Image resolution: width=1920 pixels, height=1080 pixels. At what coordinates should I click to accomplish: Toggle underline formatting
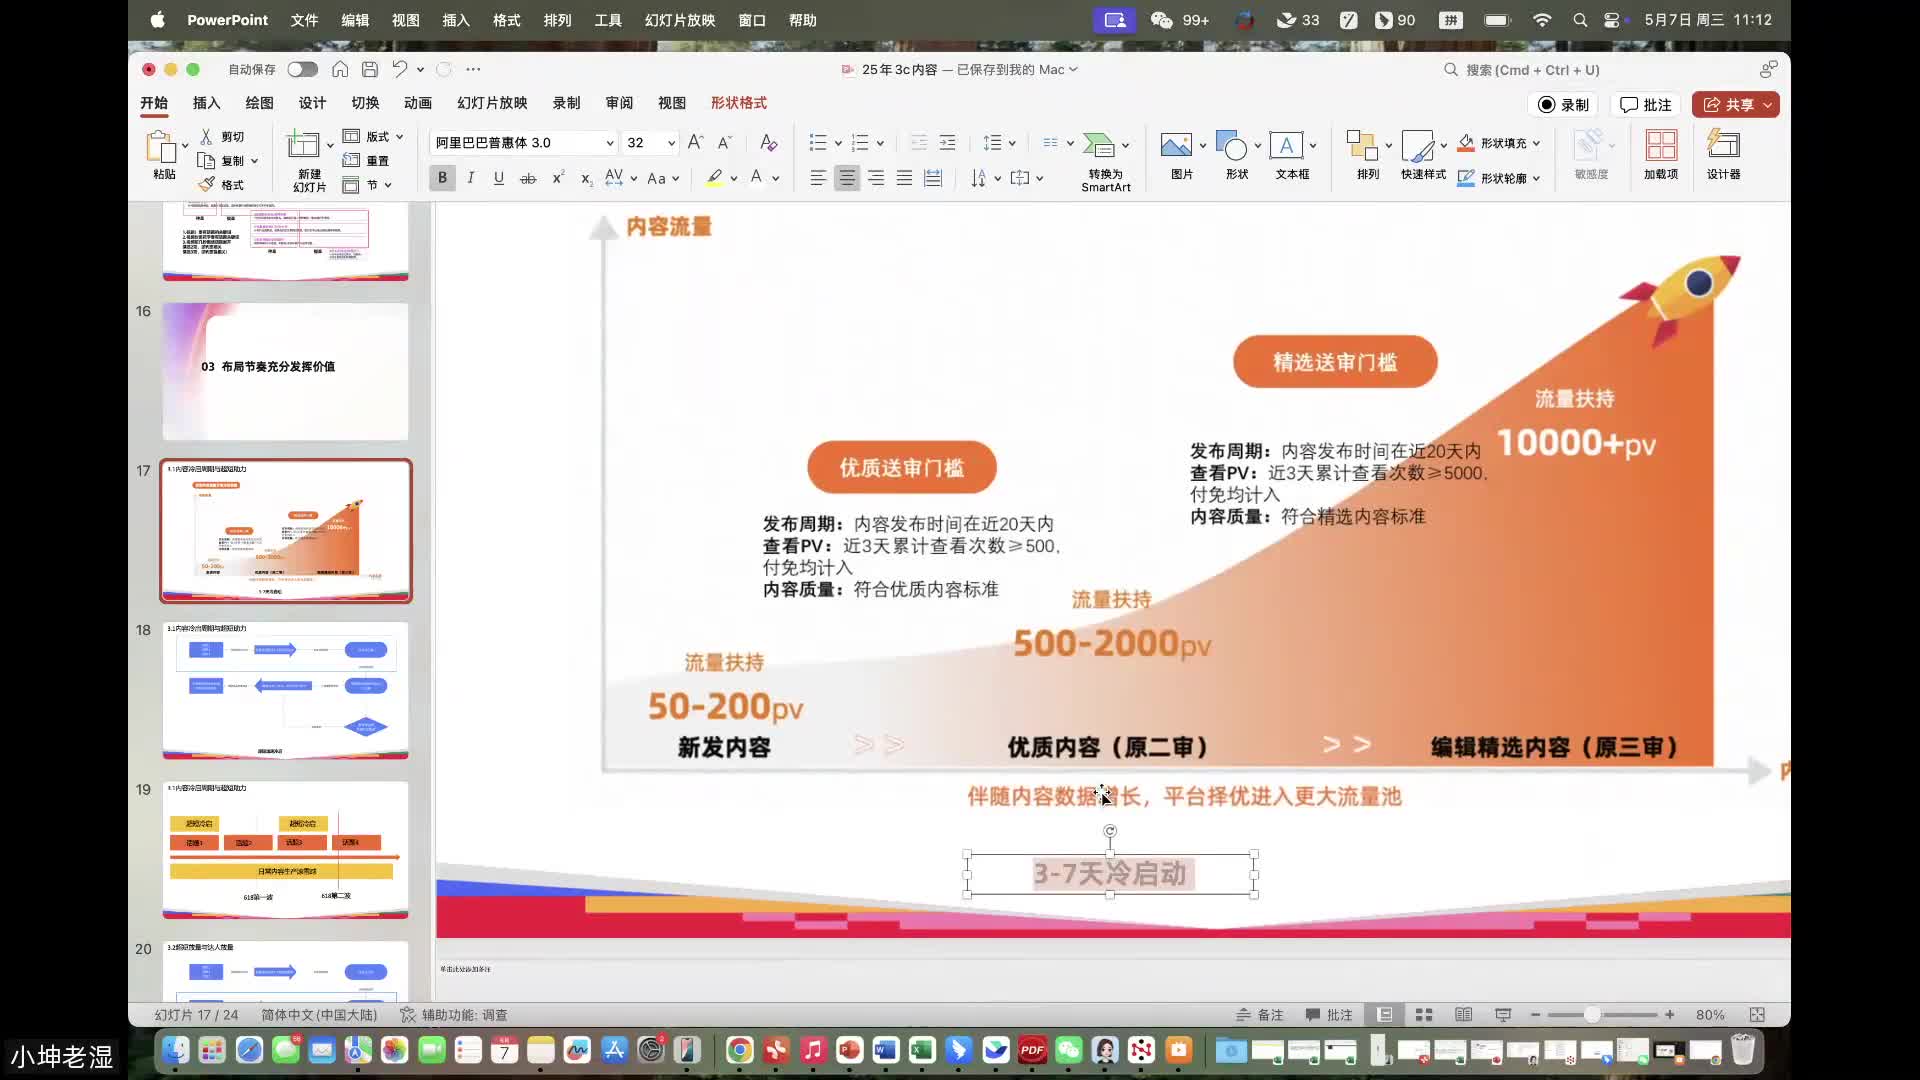(499, 177)
